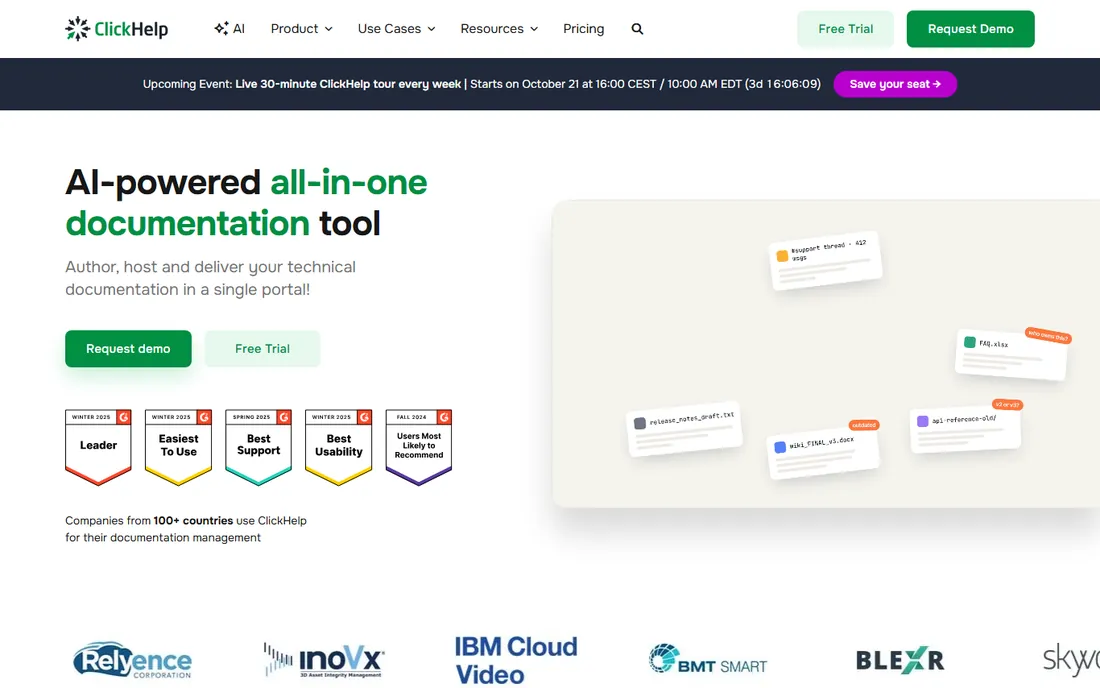The width and height of the screenshot is (1100, 688).
Task: Click the G2 Leader Winter 2025 badge
Action: (98, 447)
